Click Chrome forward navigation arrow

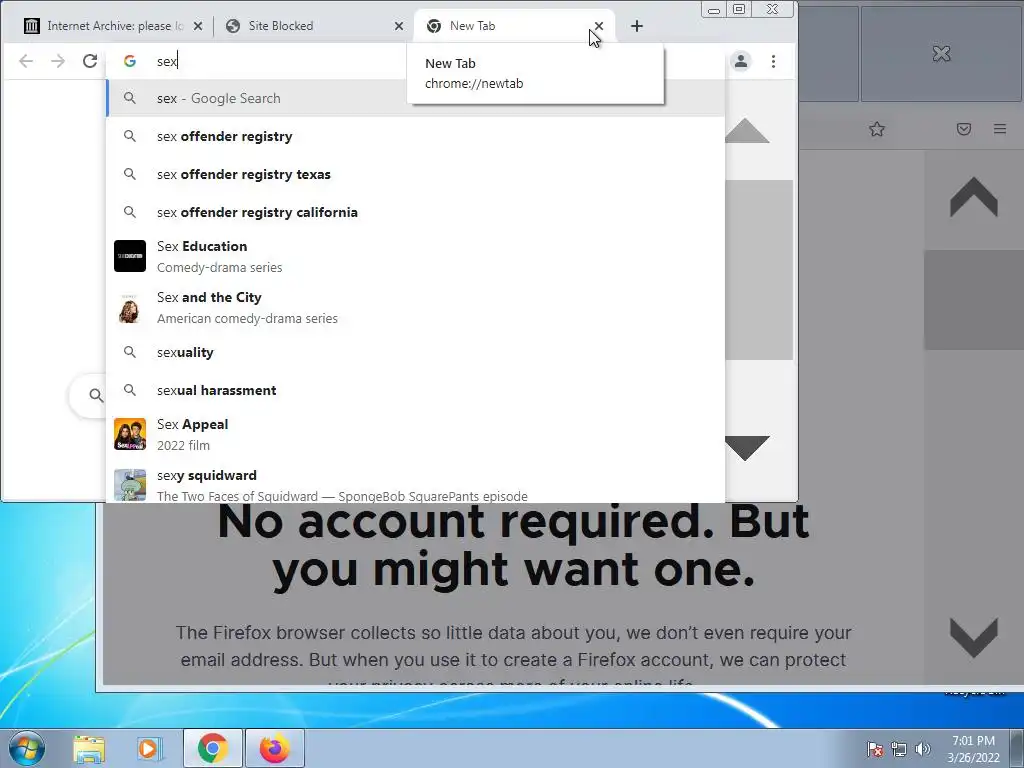pos(58,61)
